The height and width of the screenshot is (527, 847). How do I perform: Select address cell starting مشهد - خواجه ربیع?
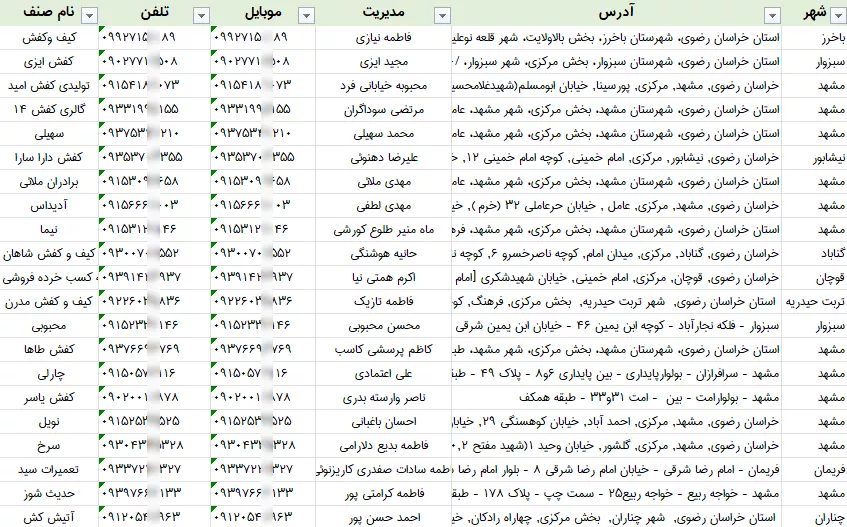coord(616,494)
